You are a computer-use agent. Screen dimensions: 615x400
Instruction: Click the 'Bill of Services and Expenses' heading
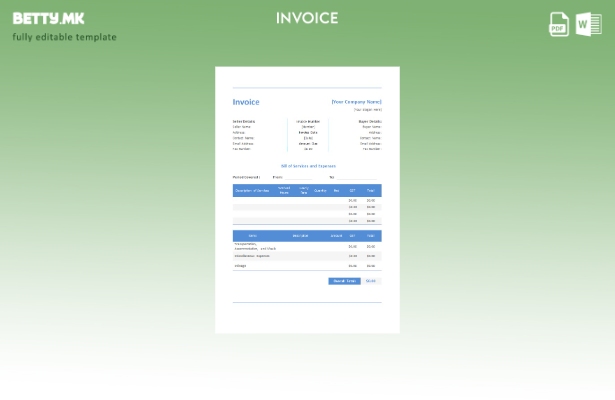(x=307, y=166)
